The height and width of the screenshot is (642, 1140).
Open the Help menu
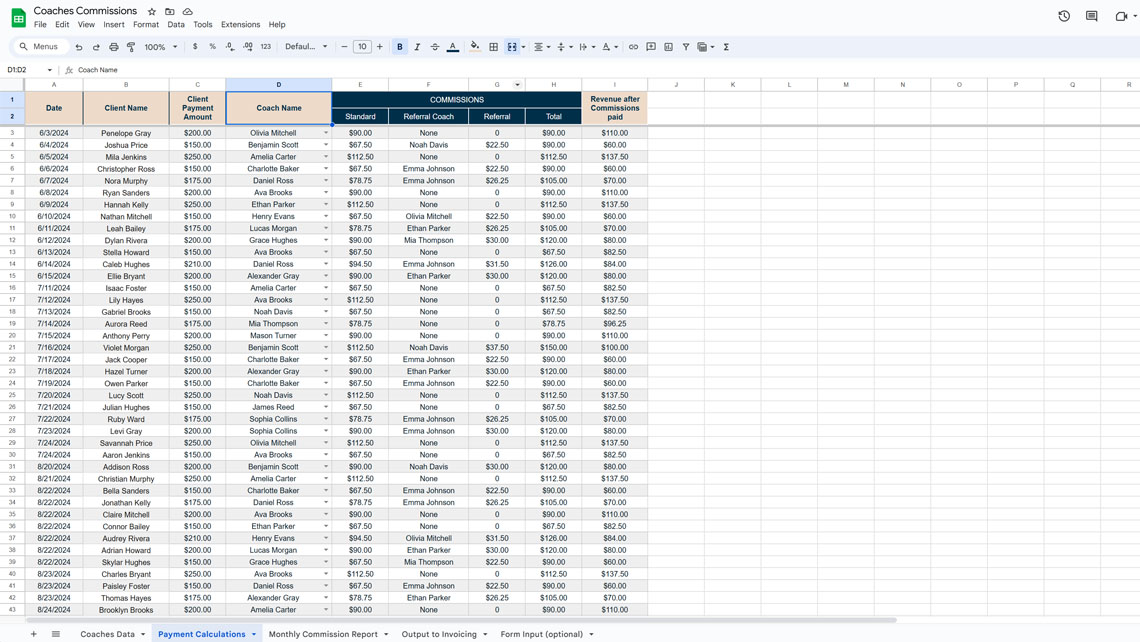click(276, 25)
